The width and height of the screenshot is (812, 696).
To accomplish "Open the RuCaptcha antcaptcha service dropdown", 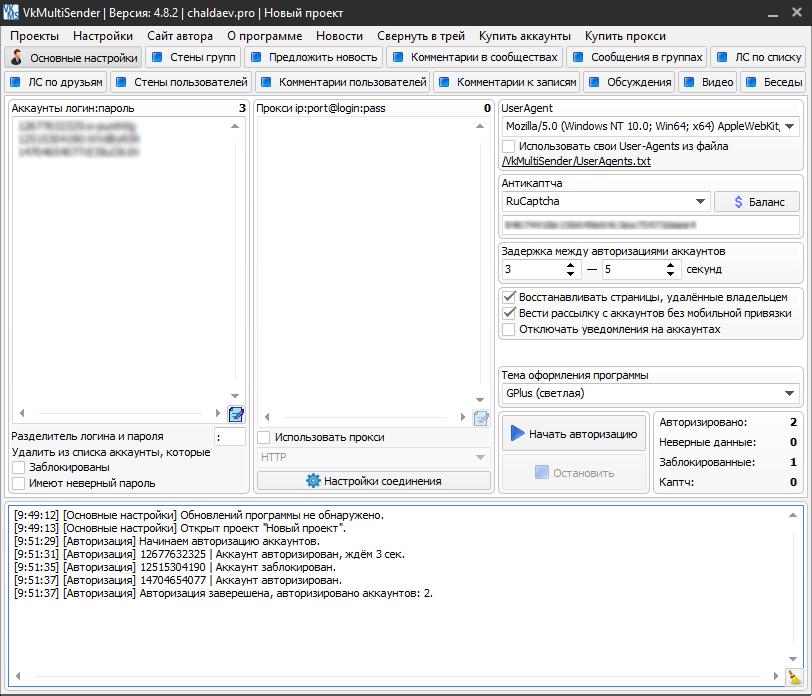I will pyautogui.click(x=700, y=201).
